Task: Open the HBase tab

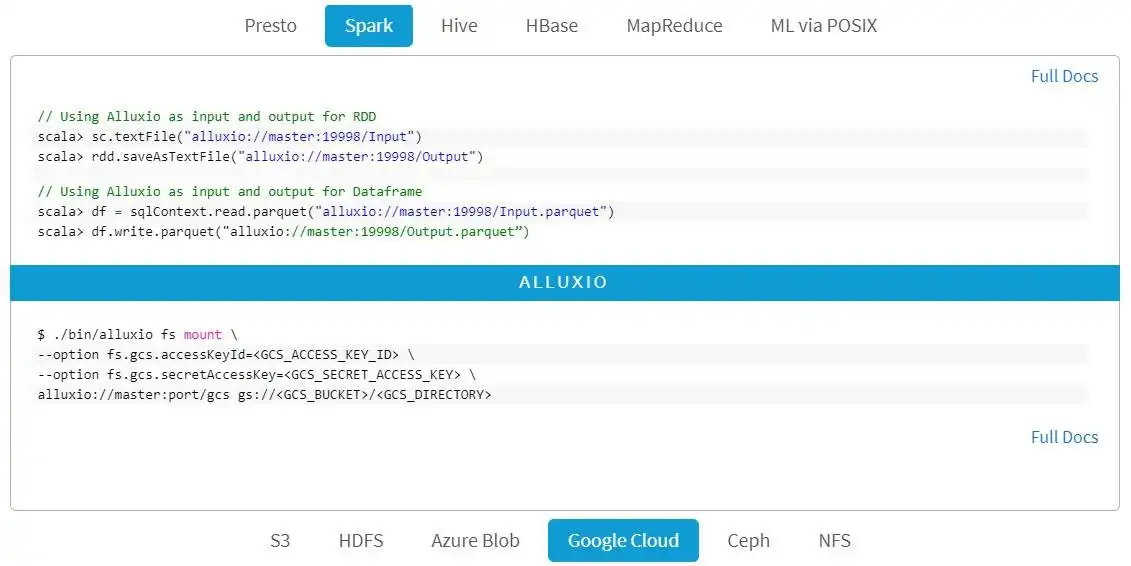Action: pyautogui.click(x=552, y=26)
